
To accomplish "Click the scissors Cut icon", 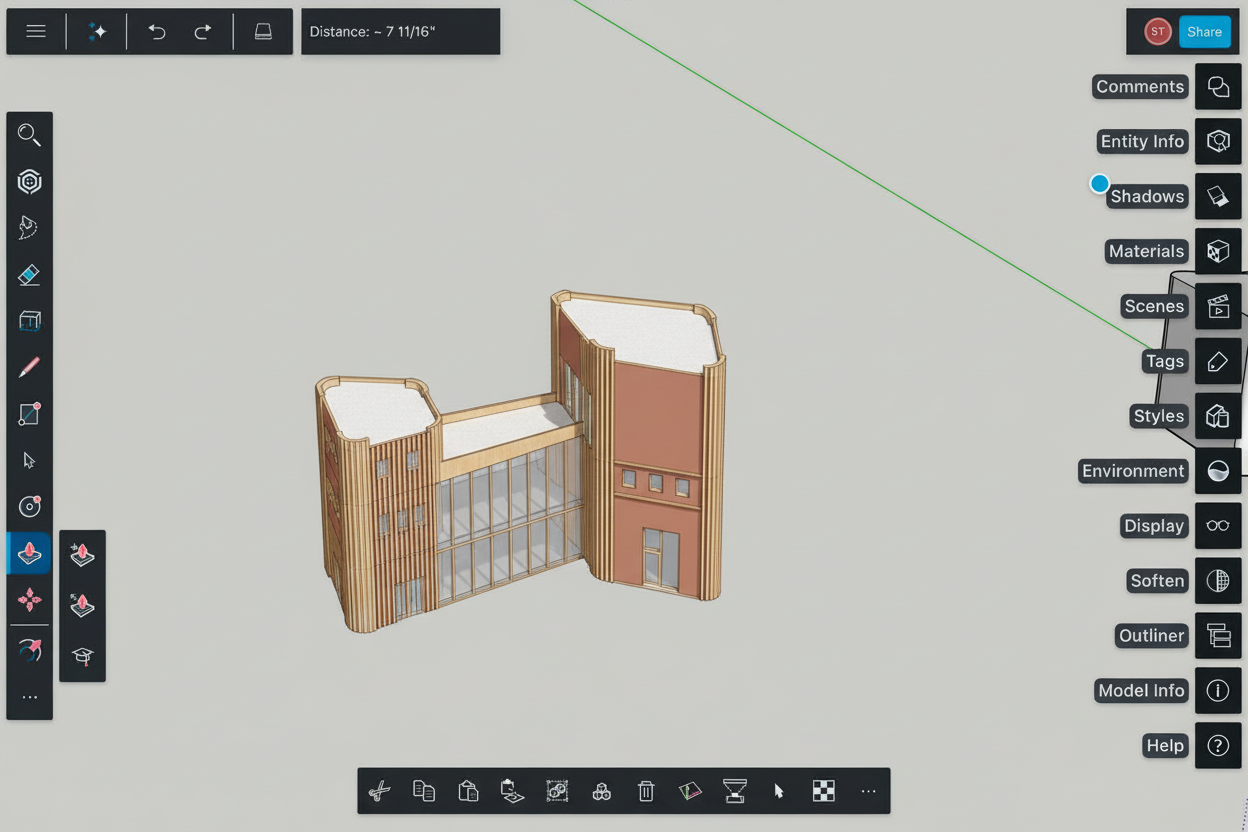I will click(379, 791).
